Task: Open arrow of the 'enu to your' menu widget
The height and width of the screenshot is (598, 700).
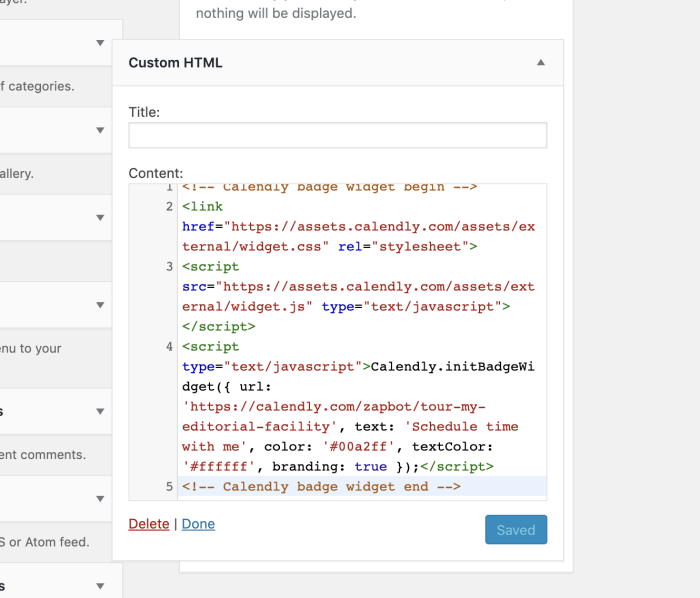Action: click(x=100, y=305)
